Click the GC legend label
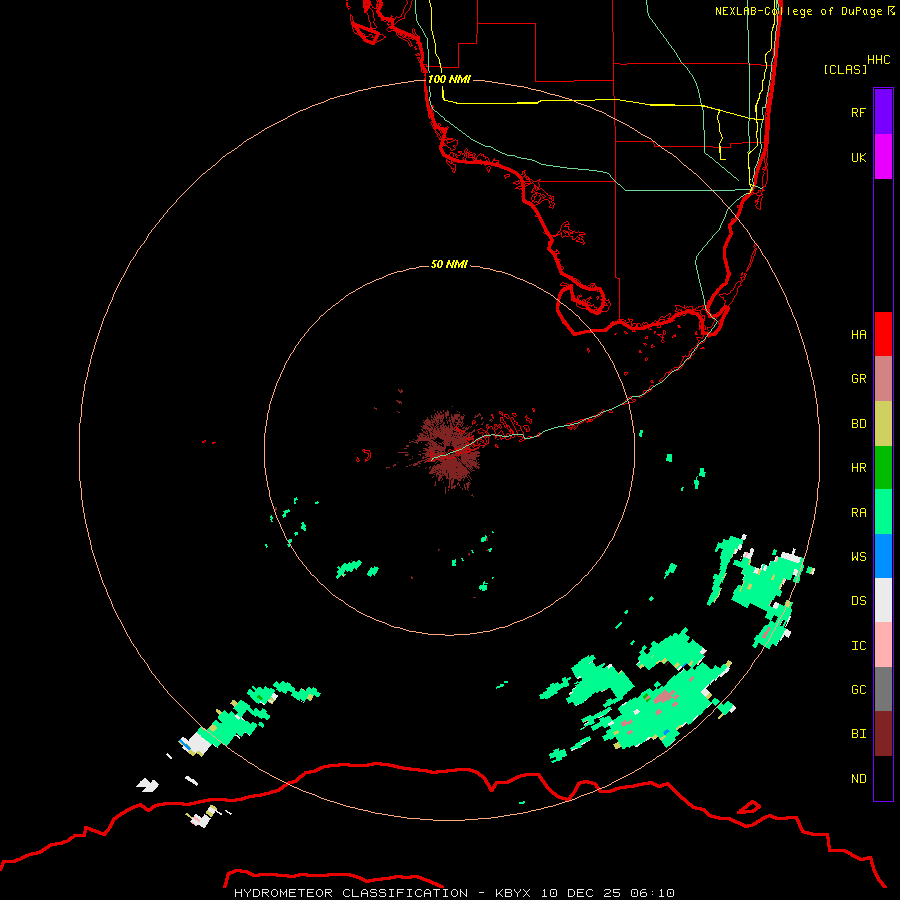Viewport: 900px width, 900px height. pyautogui.click(x=858, y=690)
